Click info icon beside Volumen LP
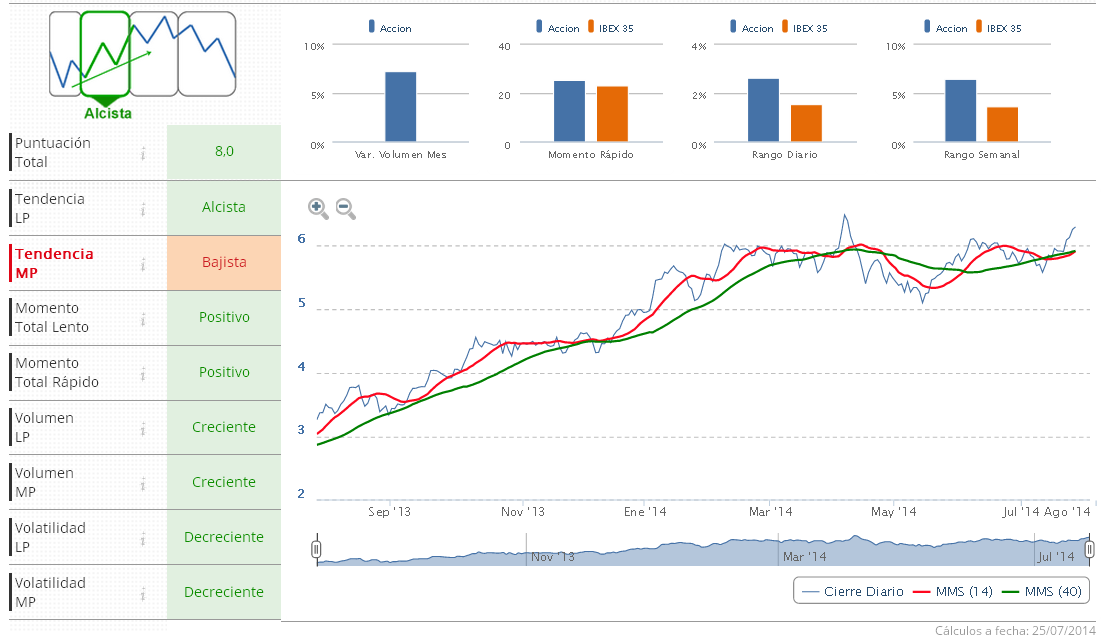This screenshot has width=1107, height=639. click(x=143, y=428)
